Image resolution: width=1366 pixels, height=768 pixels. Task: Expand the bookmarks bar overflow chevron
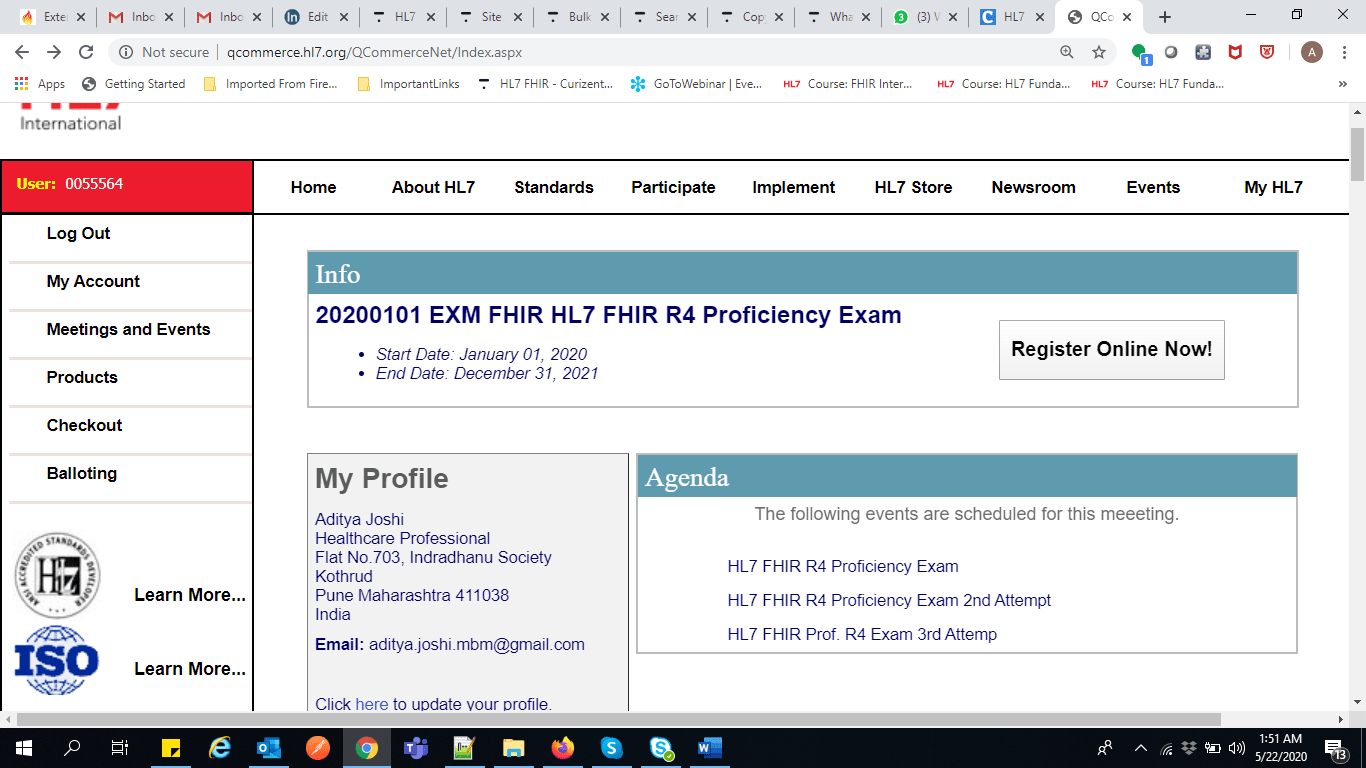1342,84
